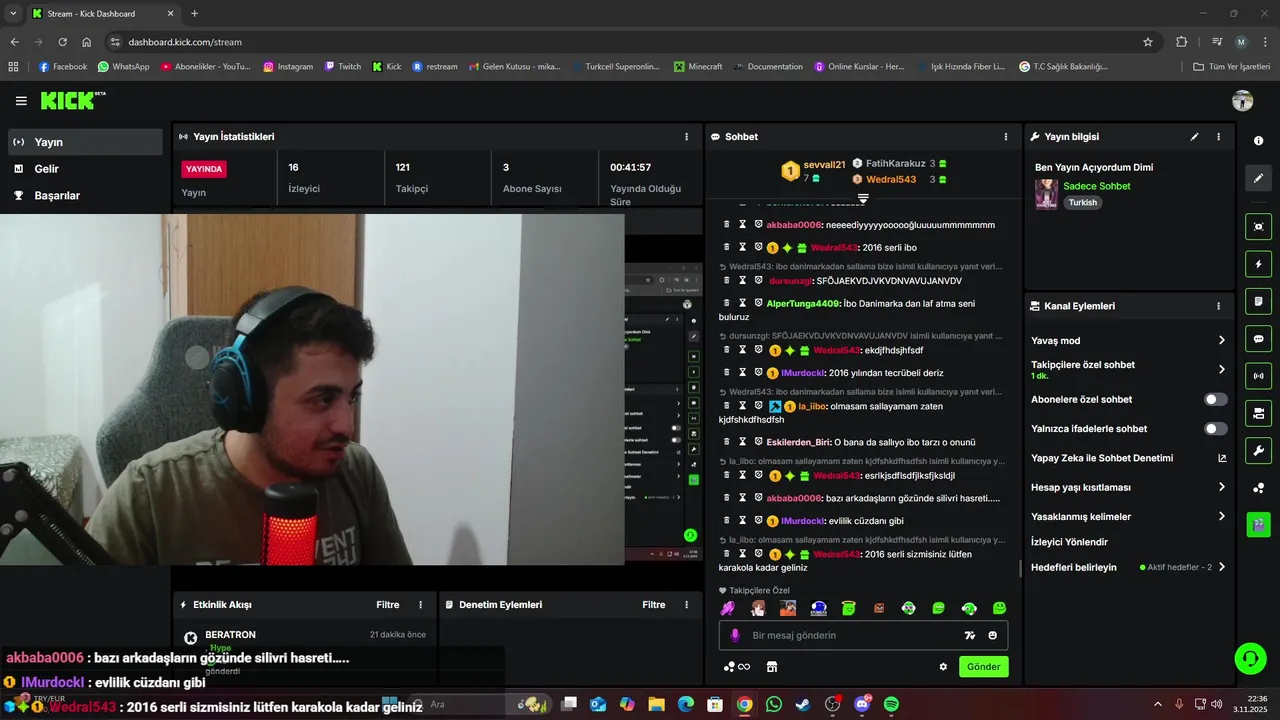Open Yayın bilgisi three-dot menu

pyautogui.click(x=1218, y=137)
